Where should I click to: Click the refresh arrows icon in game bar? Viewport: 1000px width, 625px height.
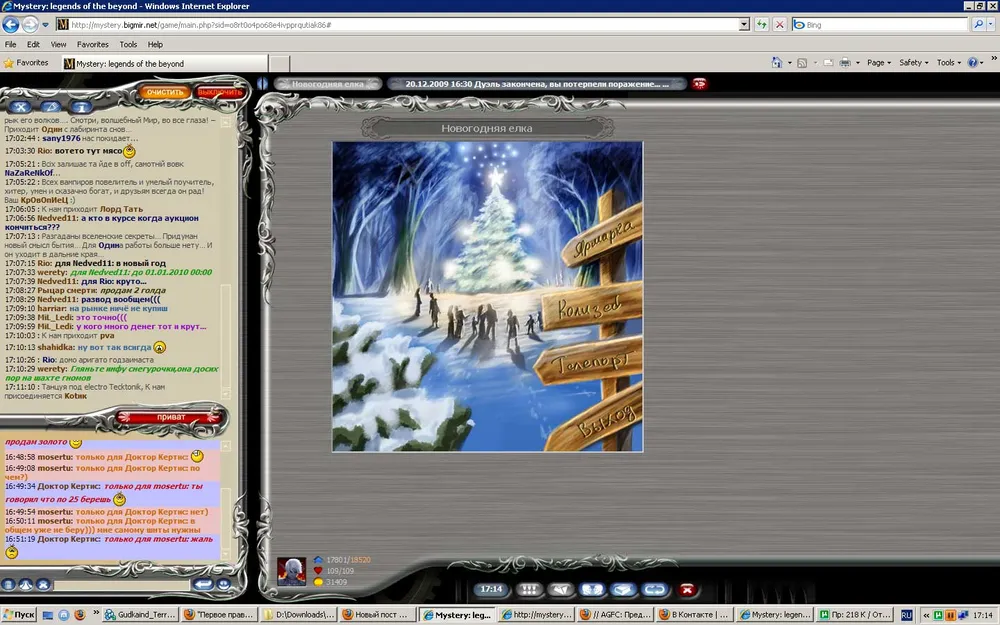[655, 590]
